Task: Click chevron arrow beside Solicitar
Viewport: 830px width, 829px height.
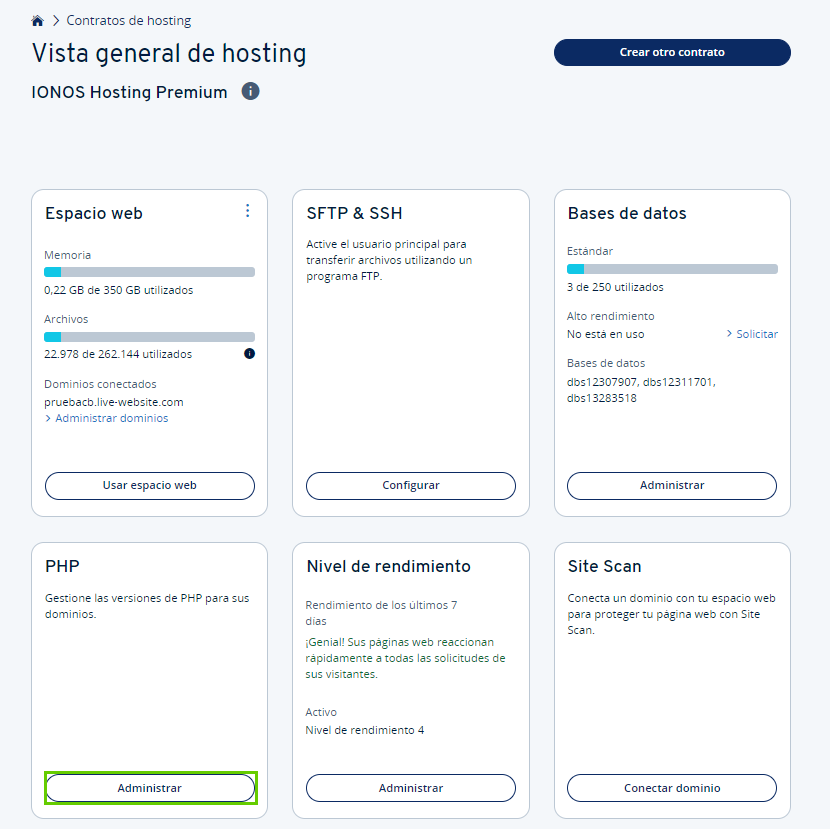Action: [729, 334]
